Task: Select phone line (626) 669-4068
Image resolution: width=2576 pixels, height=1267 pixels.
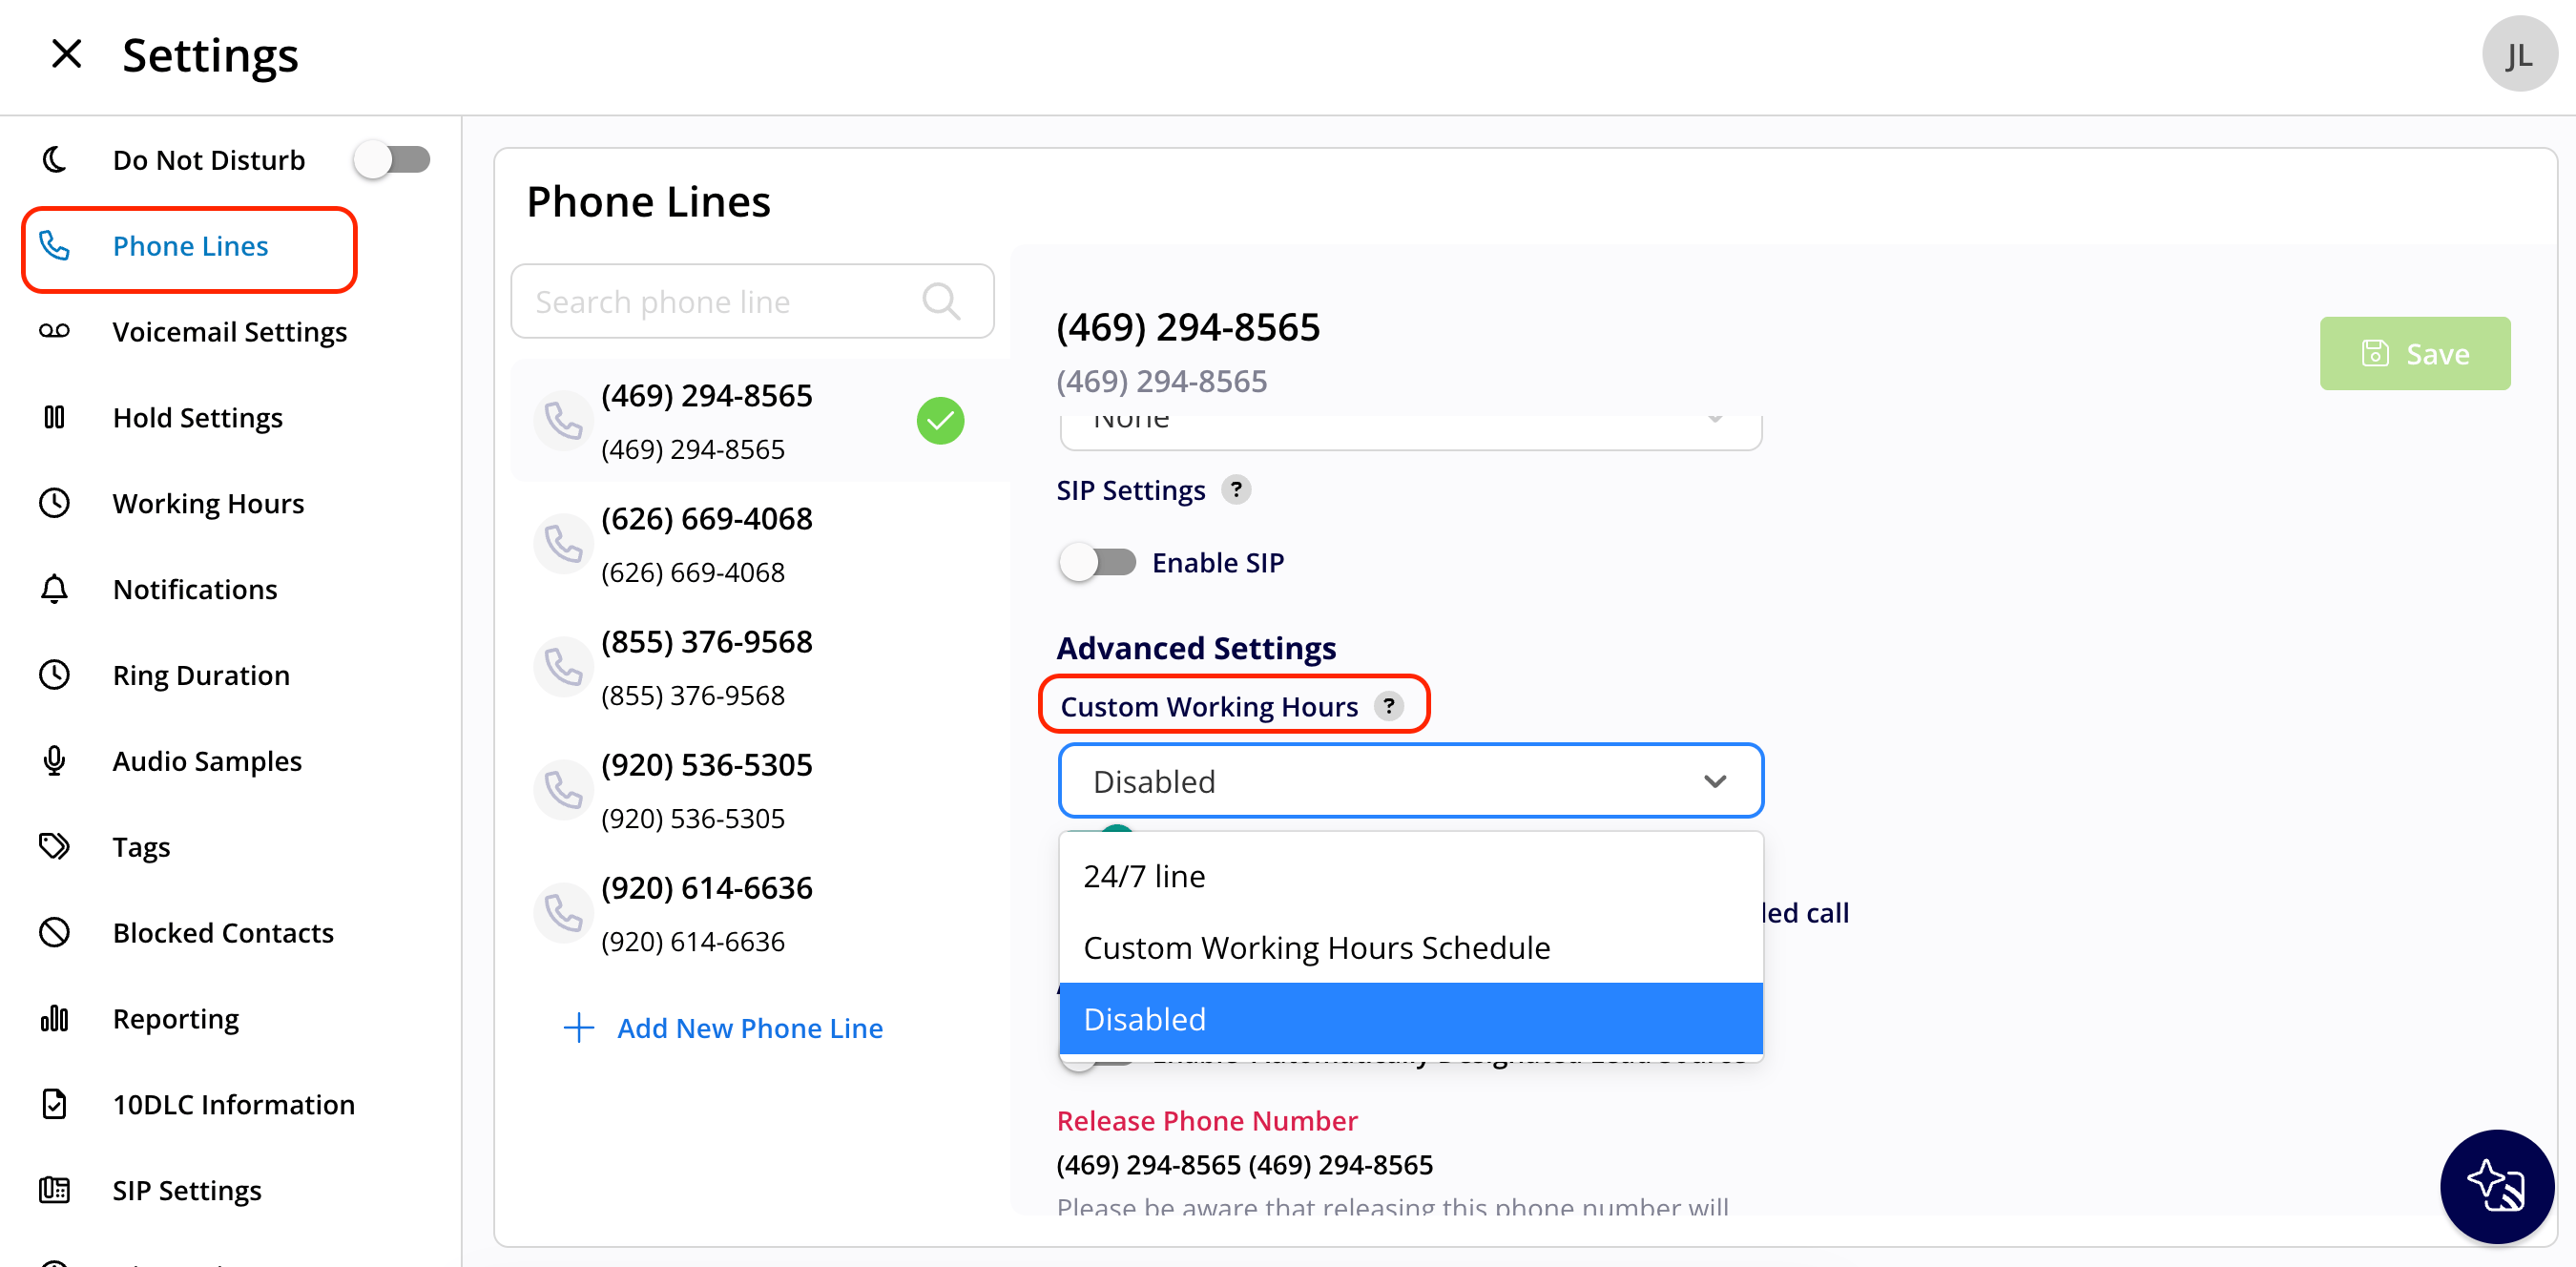Action: [x=760, y=545]
